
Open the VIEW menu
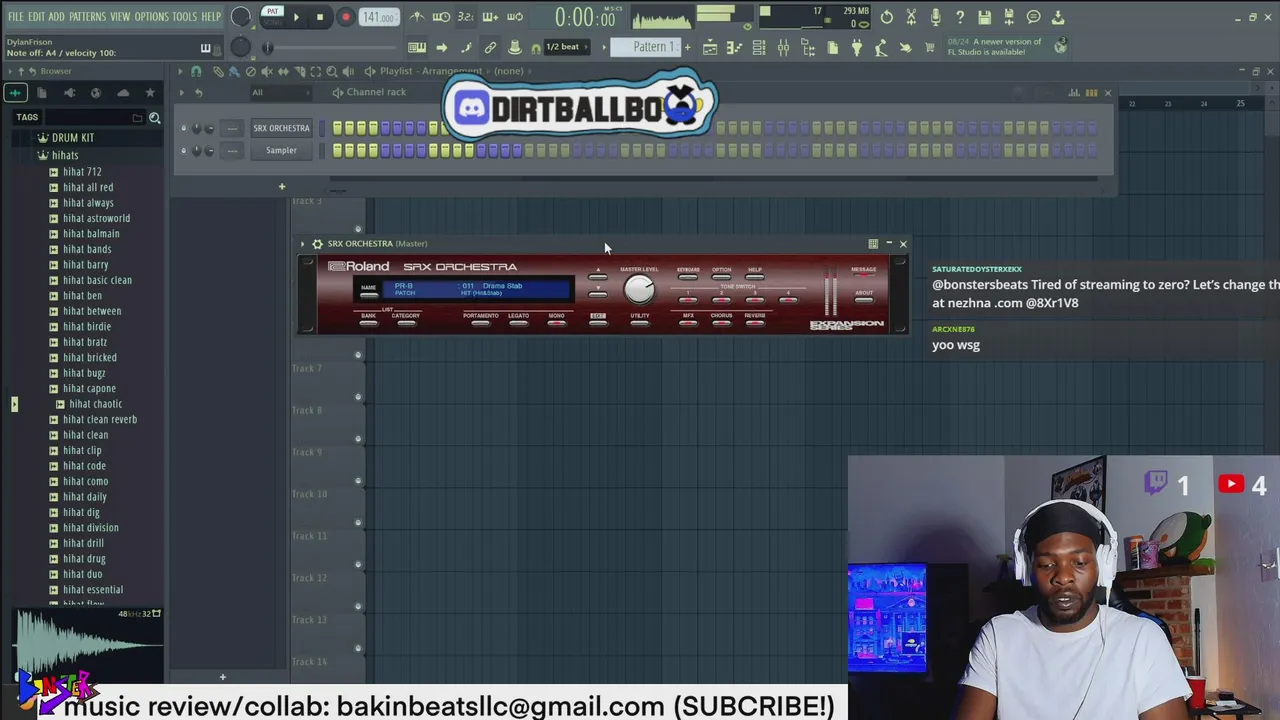tap(120, 17)
